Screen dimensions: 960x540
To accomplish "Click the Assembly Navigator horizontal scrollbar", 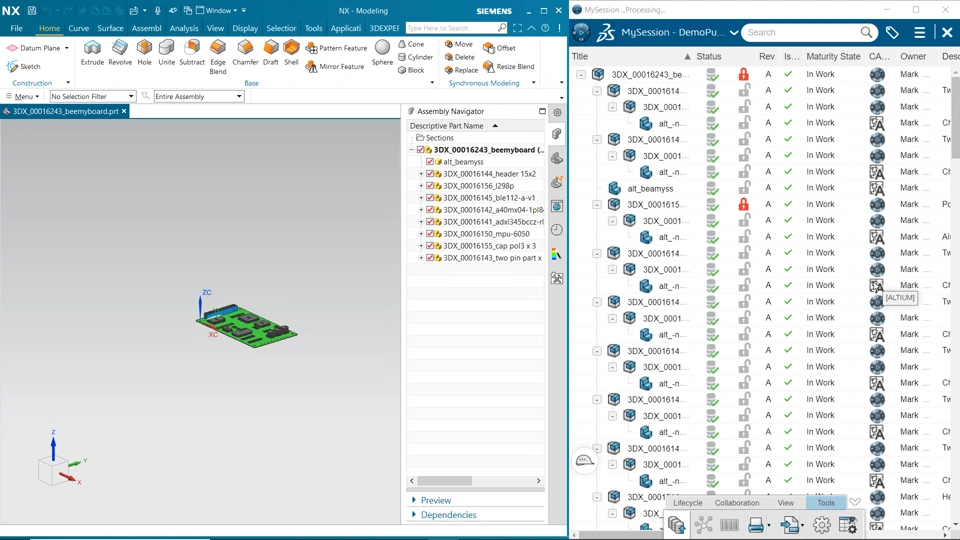I will (444, 481).
